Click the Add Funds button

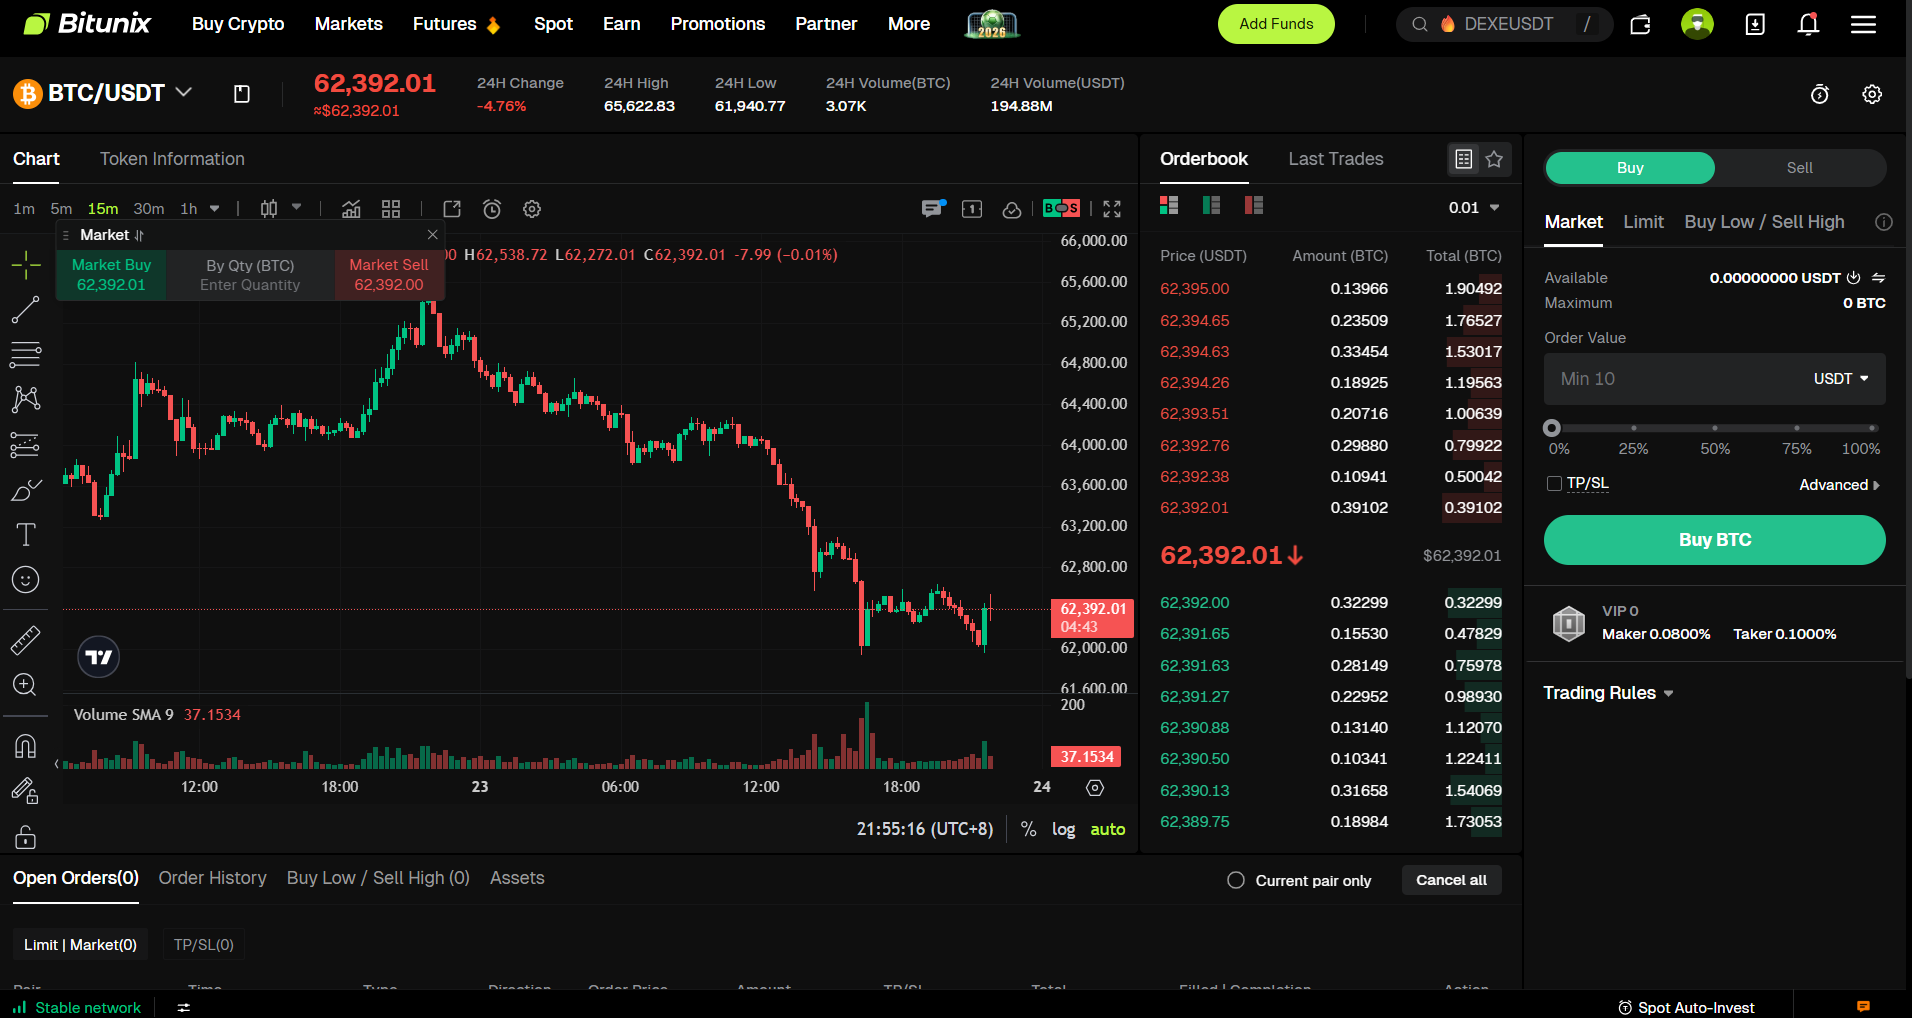(1276, 24)
